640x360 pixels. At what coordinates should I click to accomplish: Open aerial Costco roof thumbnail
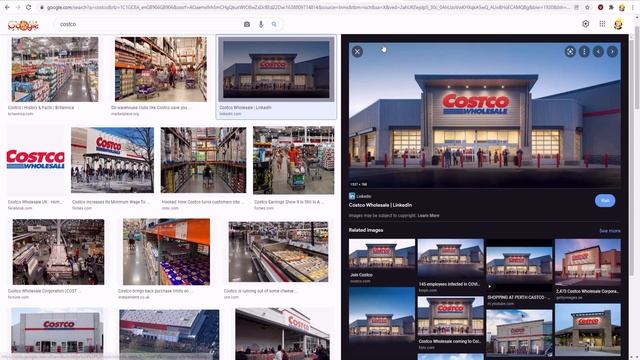click(169, 334)
